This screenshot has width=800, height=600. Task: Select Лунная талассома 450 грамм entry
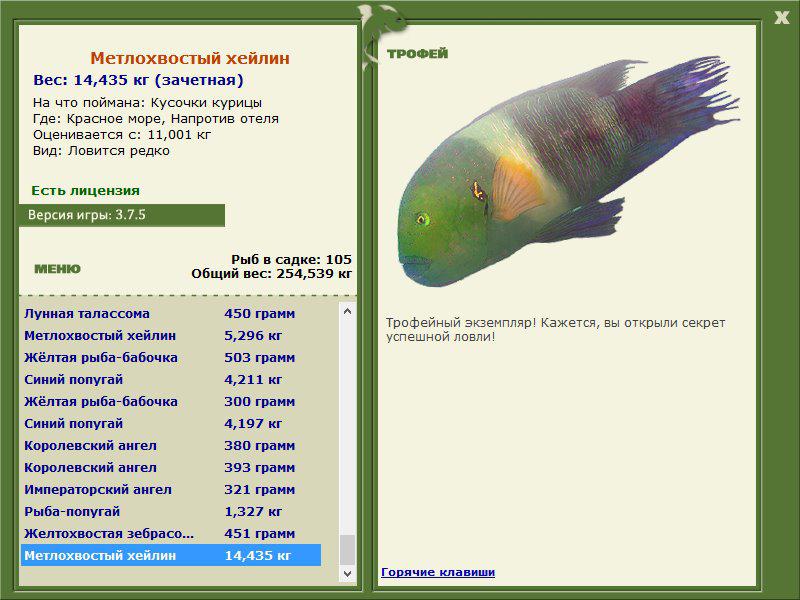coord(171,313)
